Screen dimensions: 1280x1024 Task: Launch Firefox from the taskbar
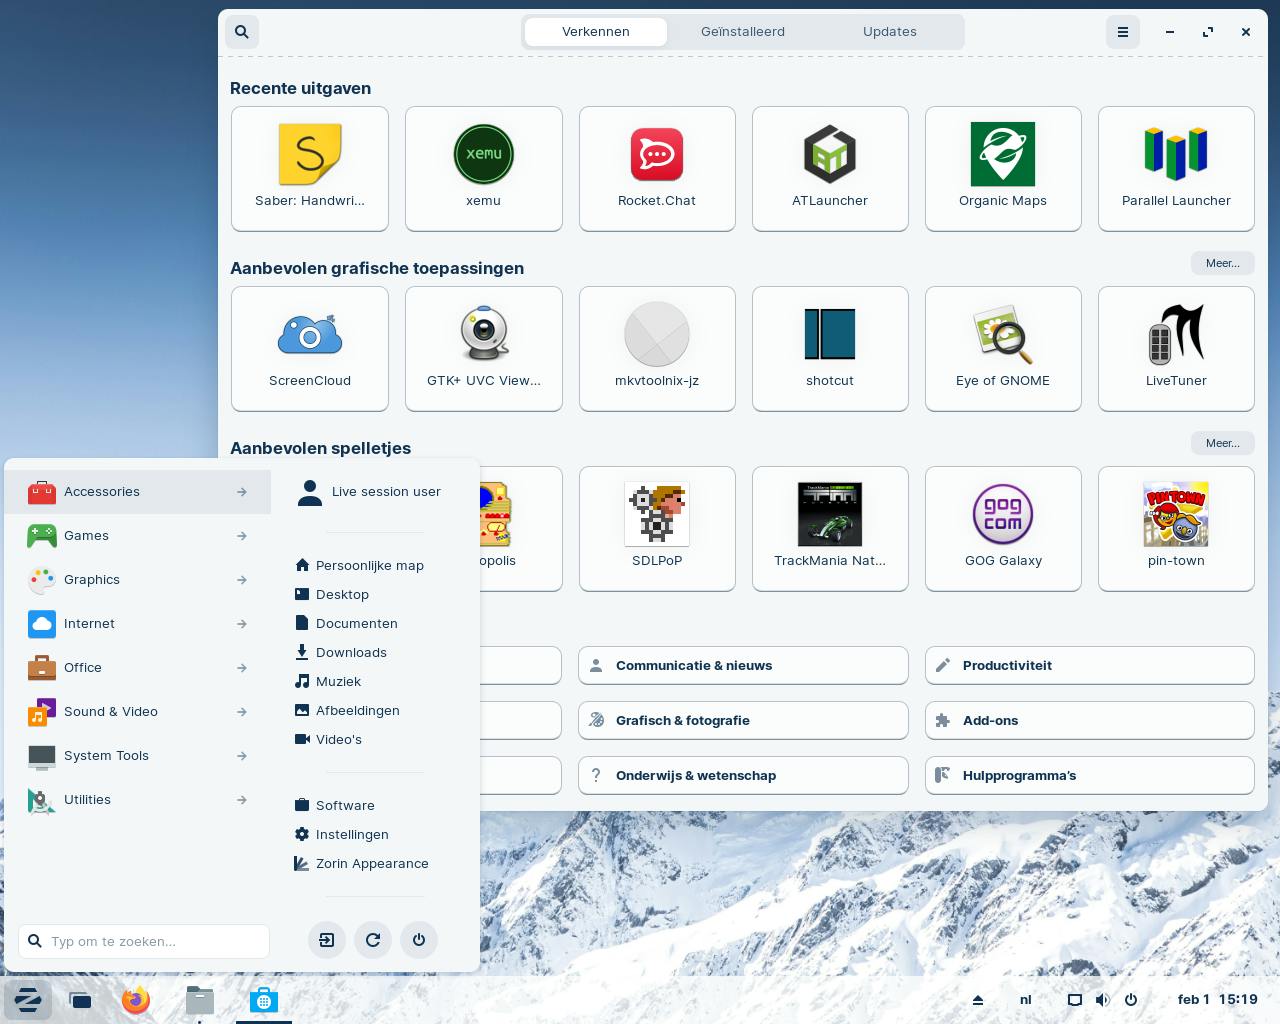[136, 999]
